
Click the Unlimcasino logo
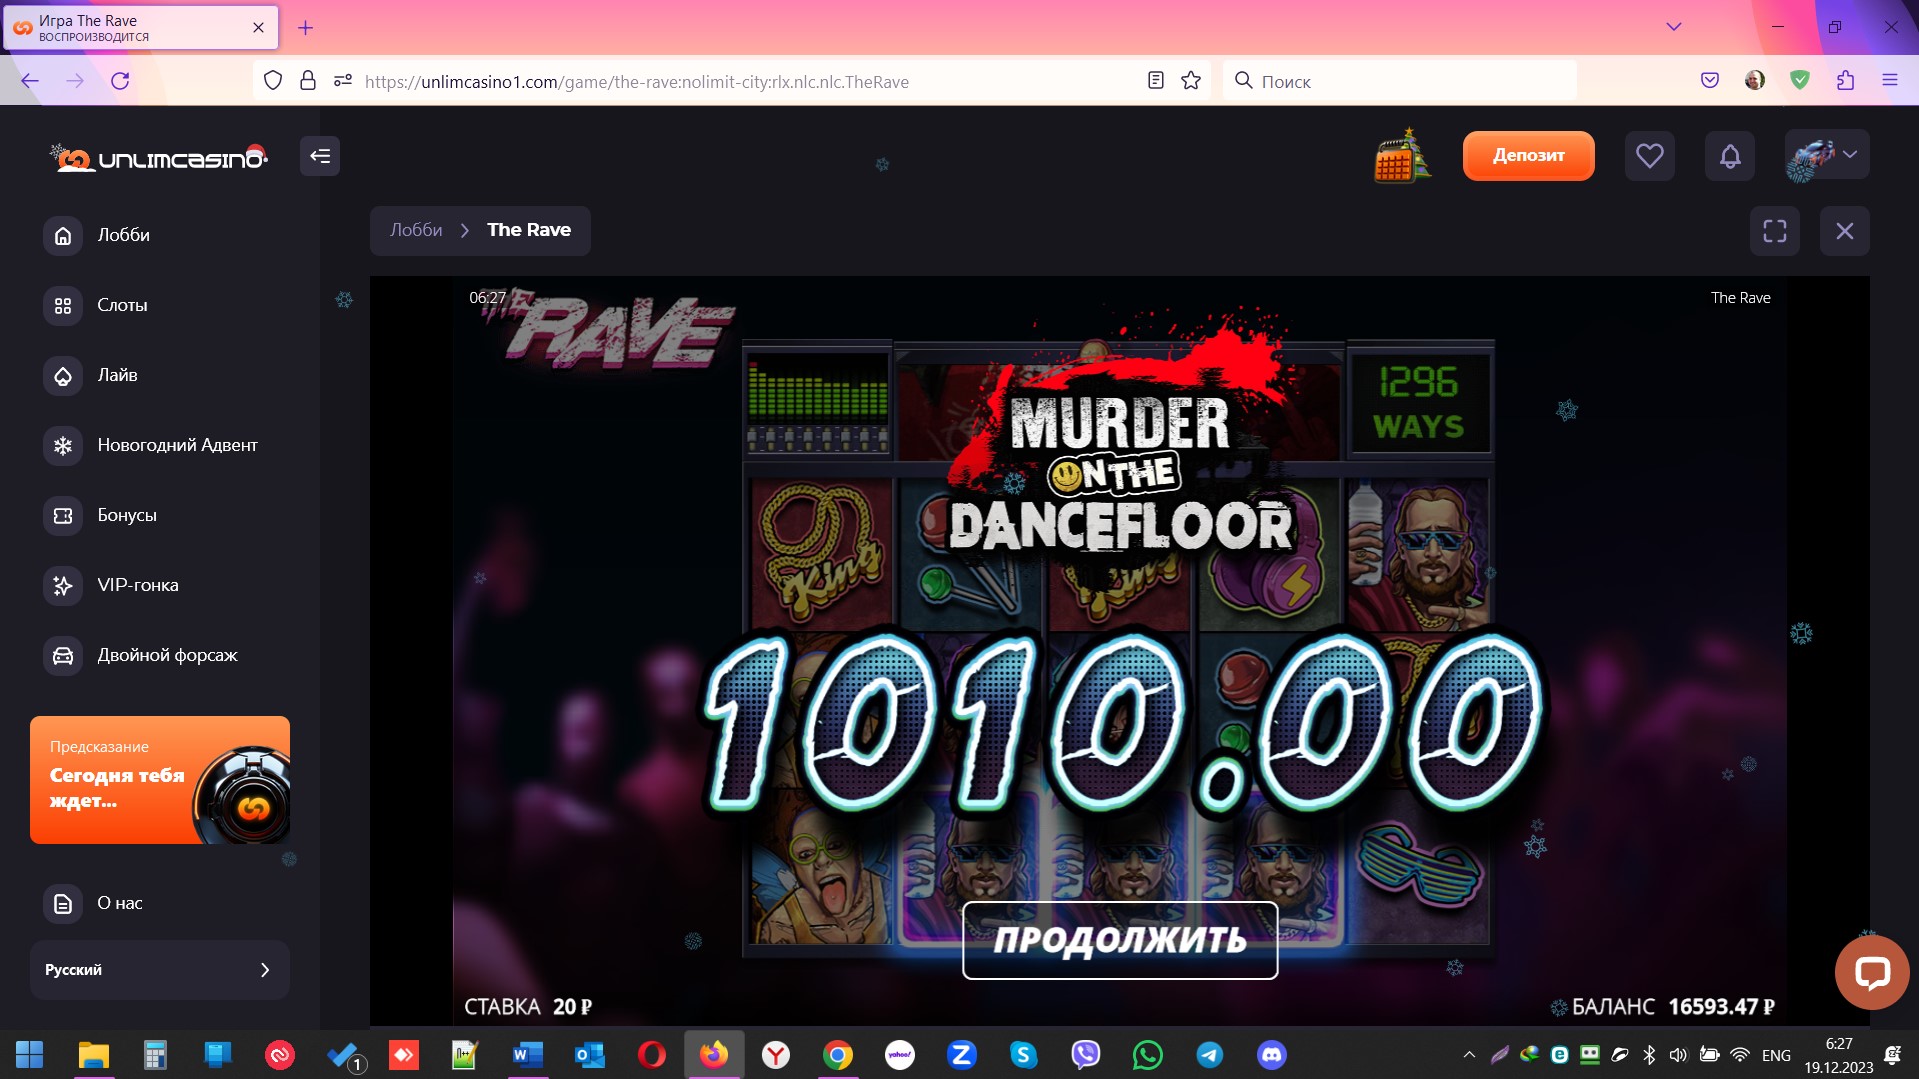pyautogui.click(x=159, y=157)
